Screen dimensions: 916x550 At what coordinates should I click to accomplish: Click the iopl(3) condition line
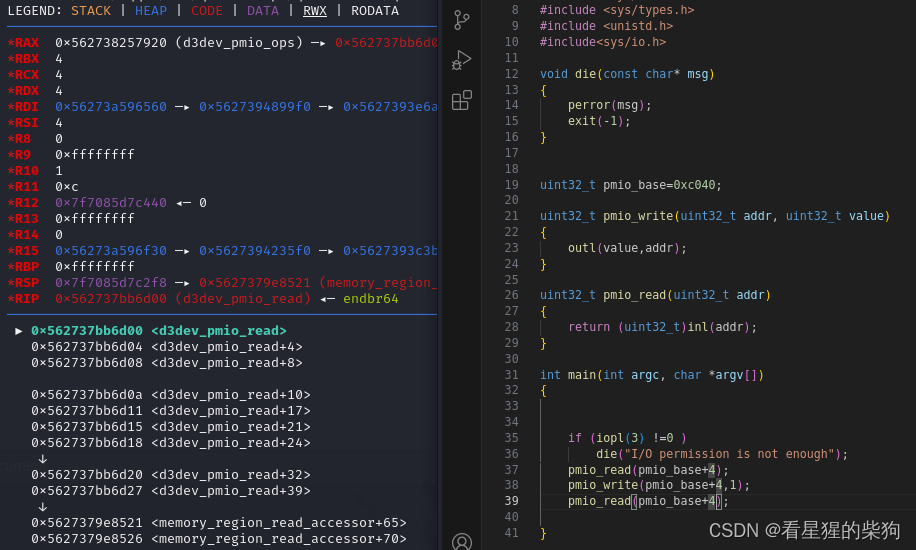627,438
